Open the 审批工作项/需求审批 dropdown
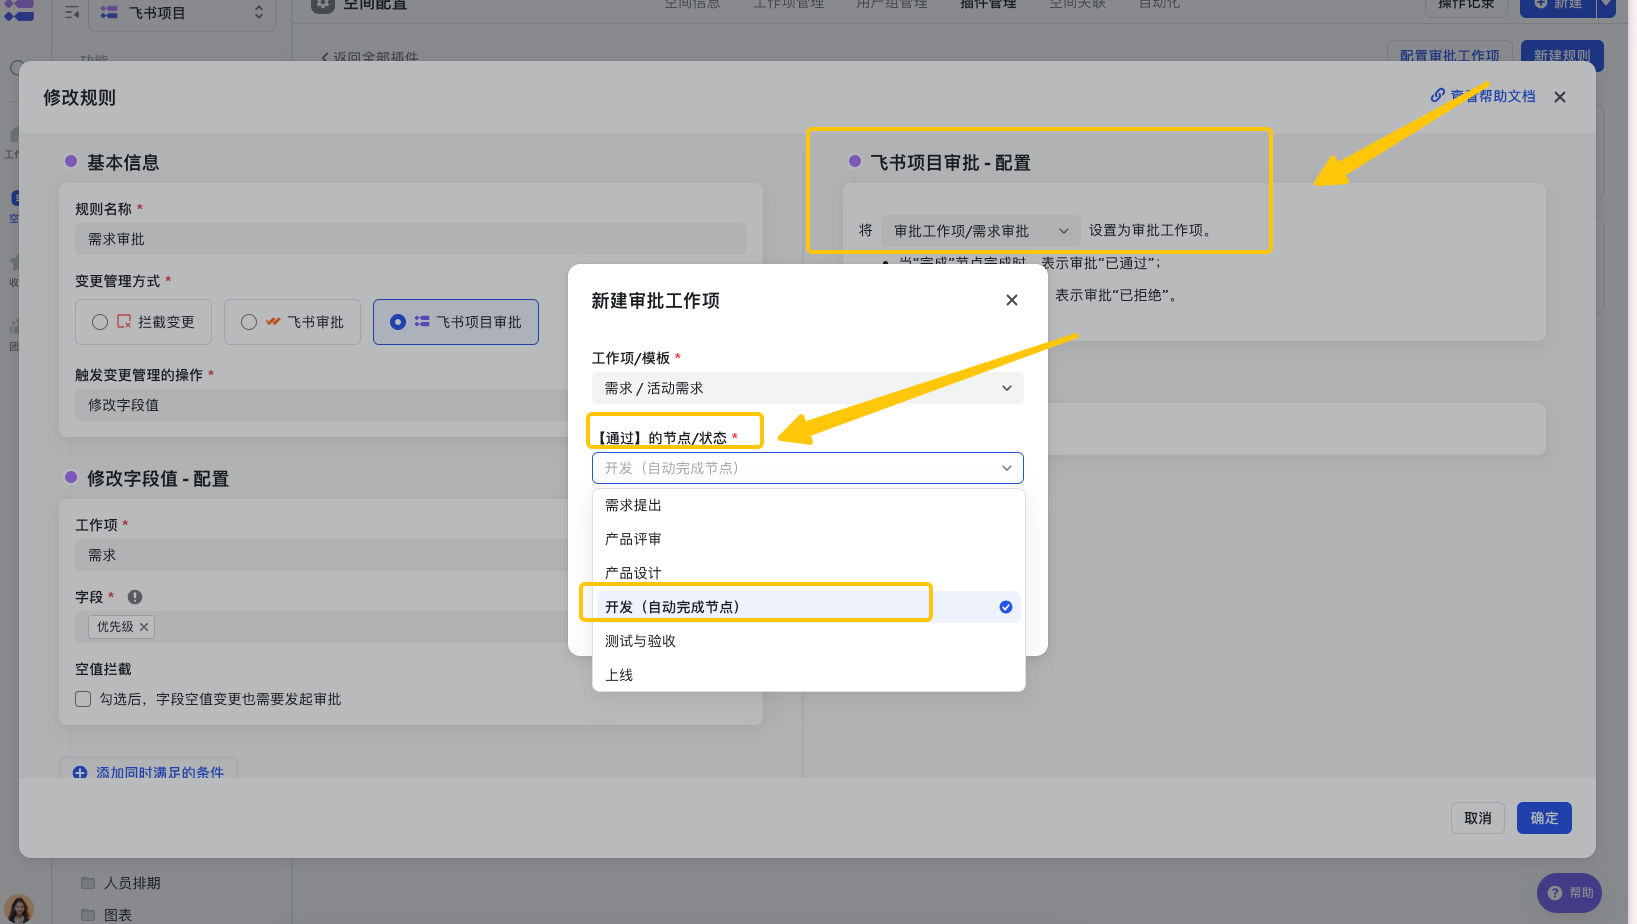Viewport: 1637px width, 924px height. pos(980,231)
